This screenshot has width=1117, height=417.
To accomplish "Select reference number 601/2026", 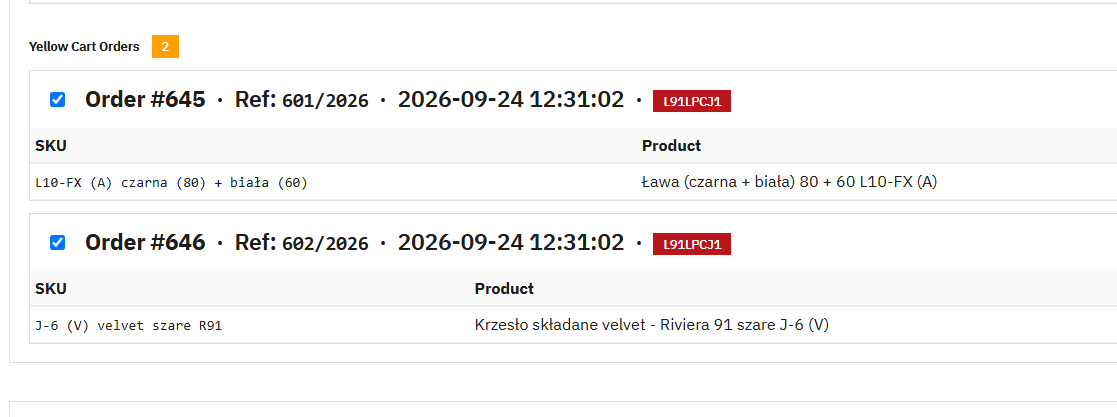I will 326,101.
